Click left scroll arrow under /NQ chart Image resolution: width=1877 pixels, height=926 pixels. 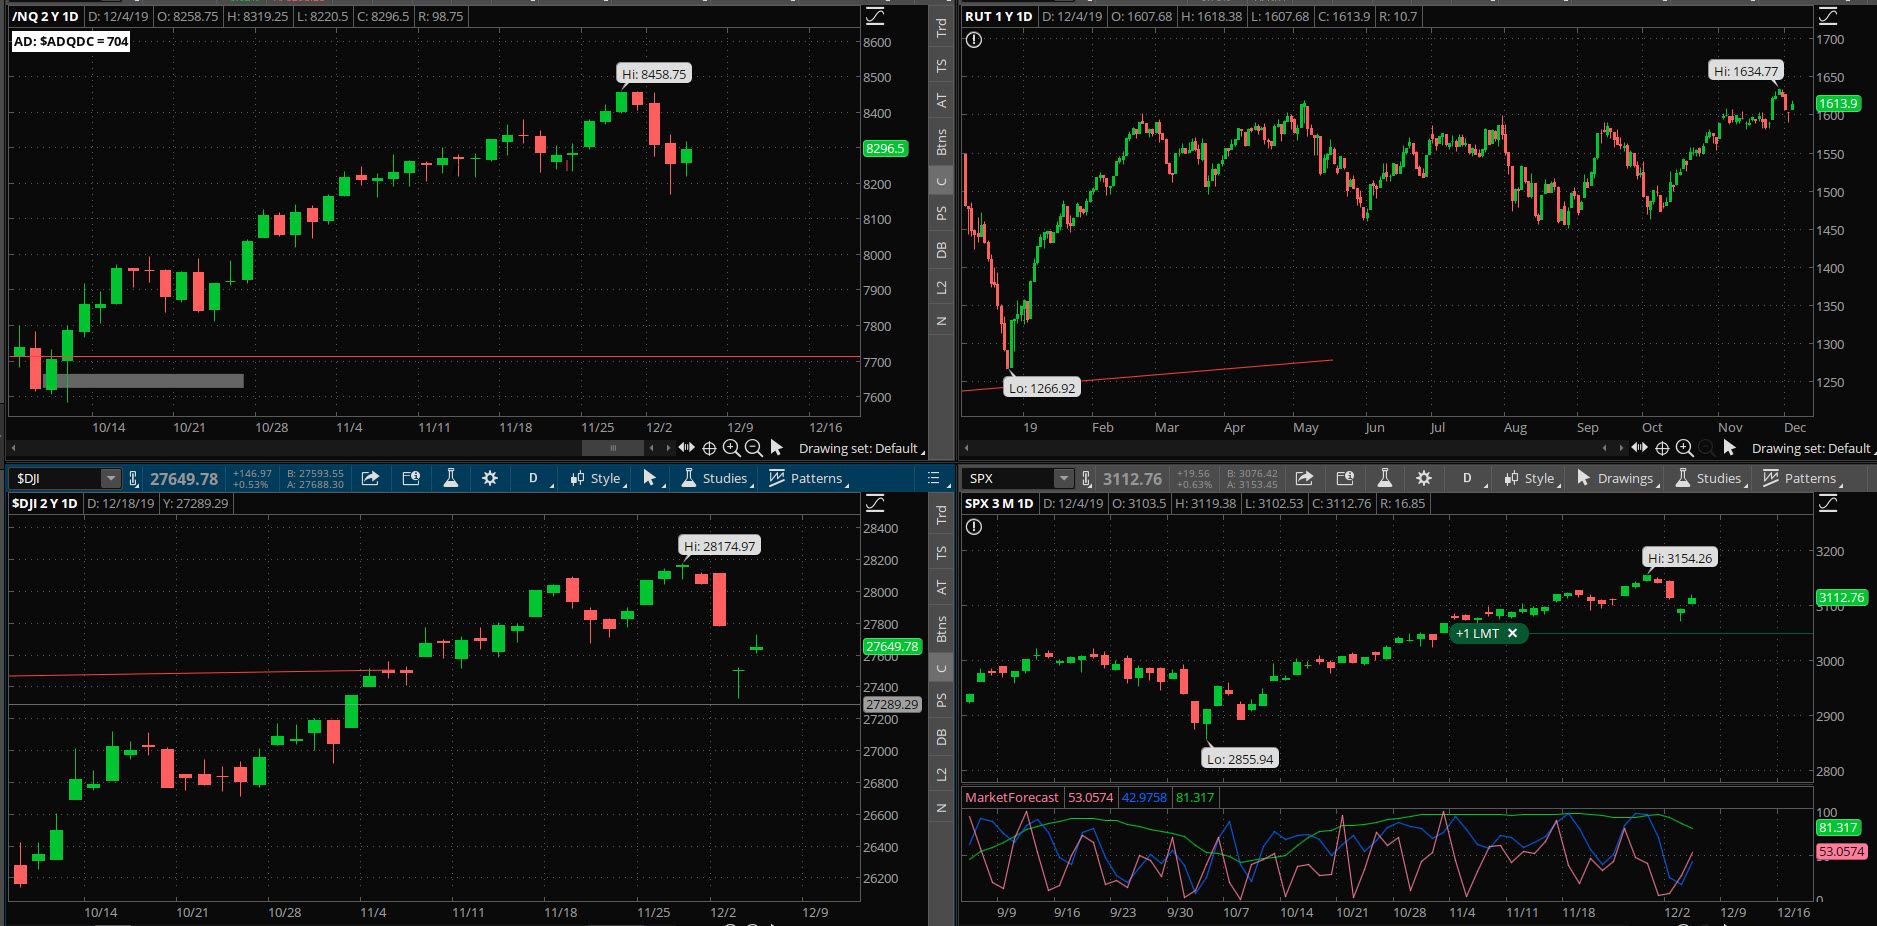(x=14, y=448)
